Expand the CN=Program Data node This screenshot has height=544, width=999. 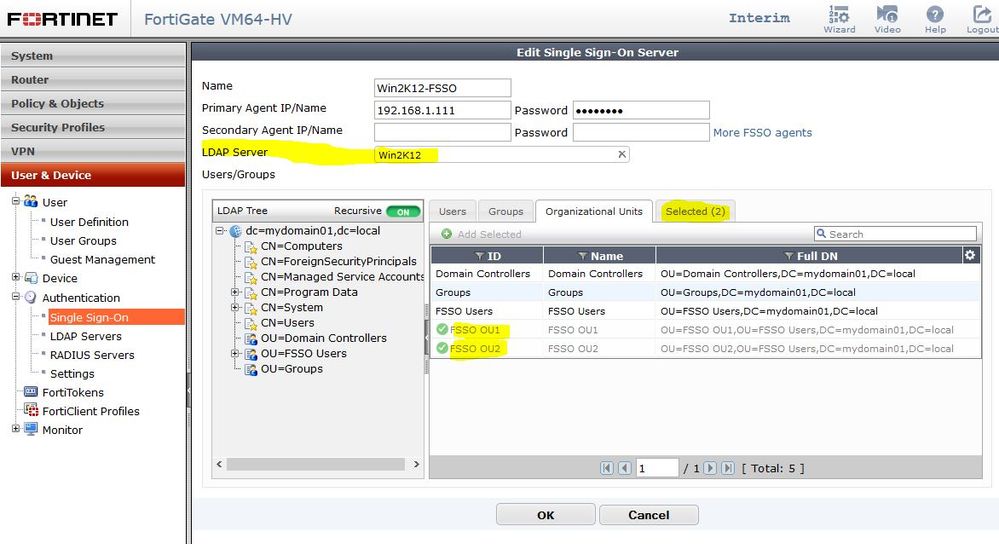click(235, 292)
